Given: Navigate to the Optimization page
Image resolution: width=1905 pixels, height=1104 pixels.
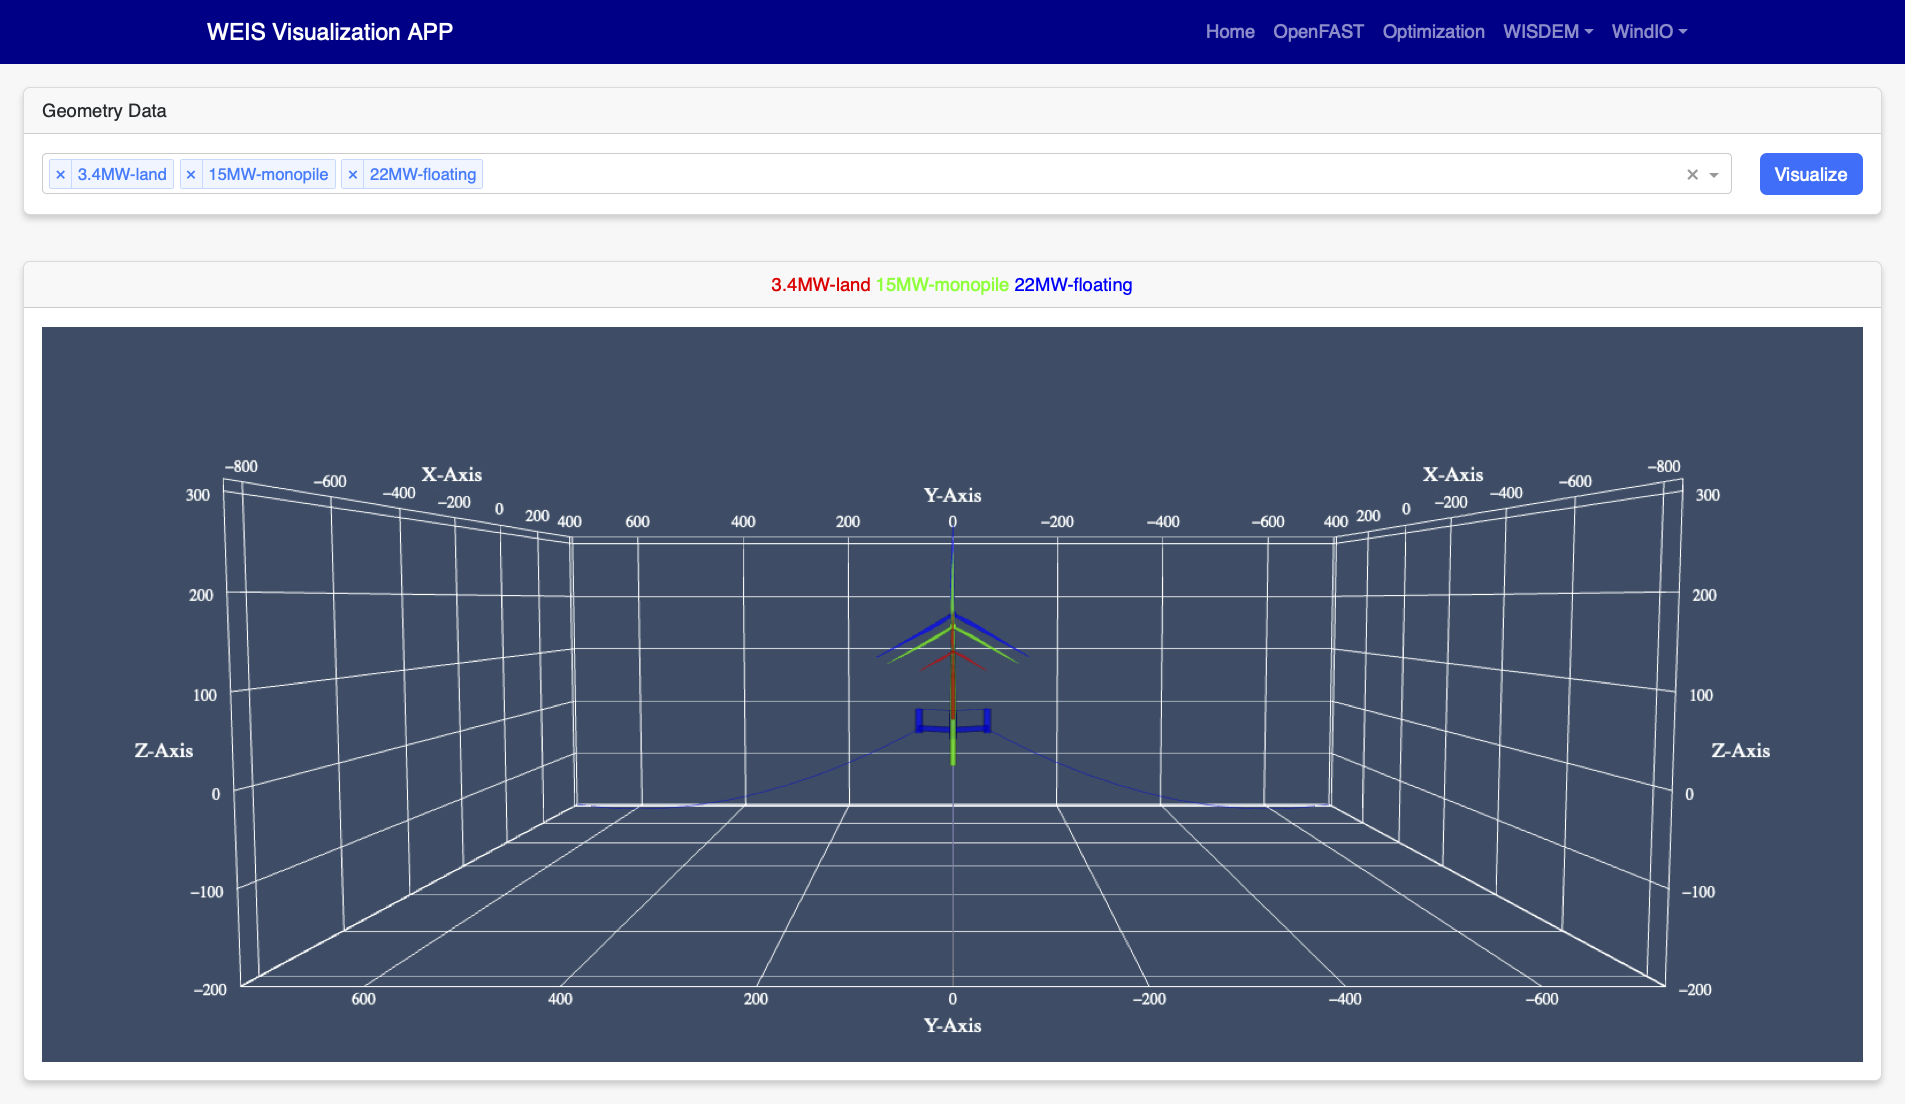Looking at the screenshot, I should pos(1433,31).
